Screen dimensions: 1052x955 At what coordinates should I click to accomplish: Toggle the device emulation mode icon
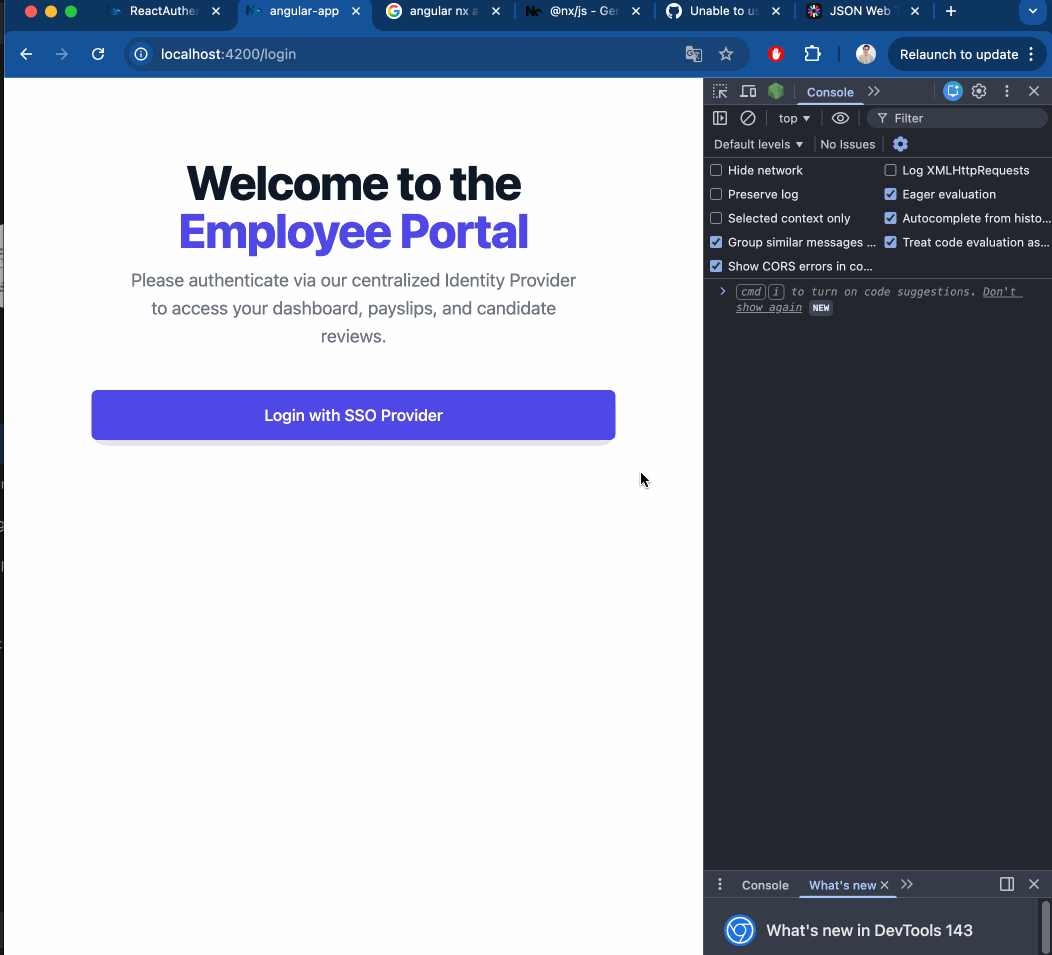coord(747,91)
